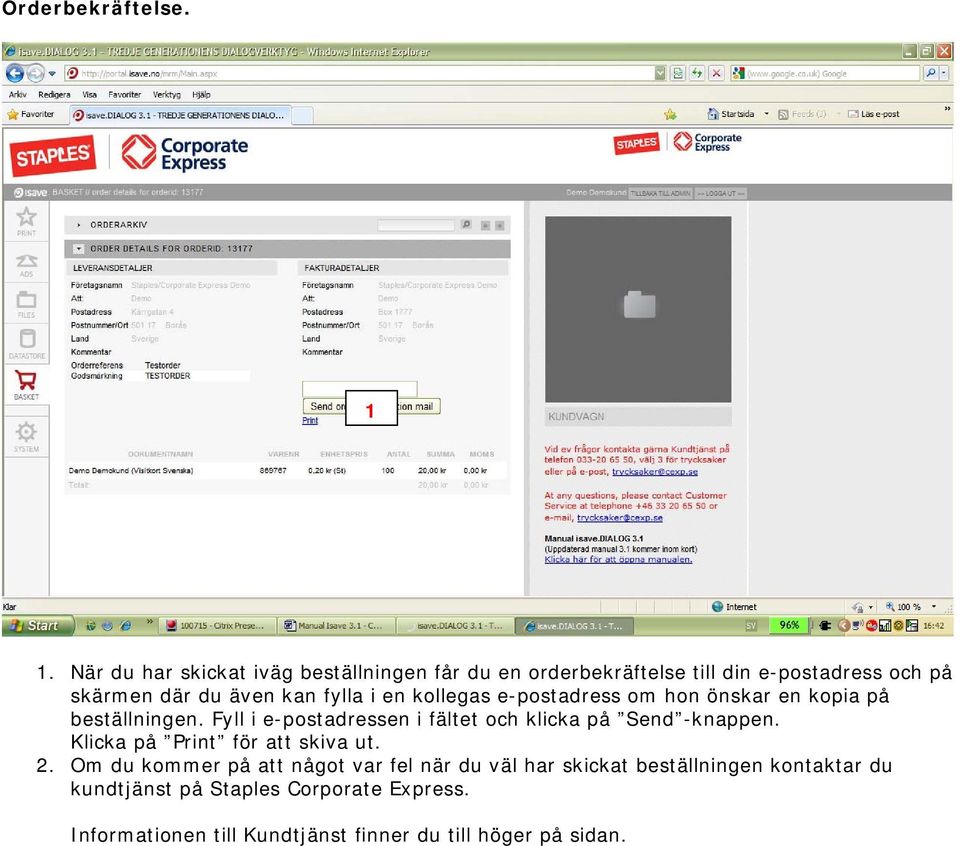Open the zoom level 100% dropdown
The height and width of the screenshot is (846, 960).
(934, 607)
